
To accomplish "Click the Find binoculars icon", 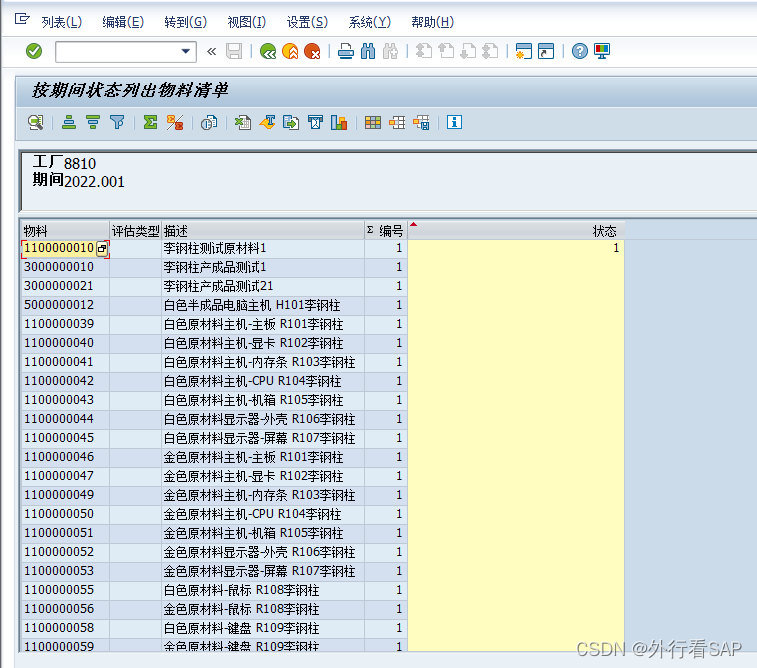I will tap(368, 51).
